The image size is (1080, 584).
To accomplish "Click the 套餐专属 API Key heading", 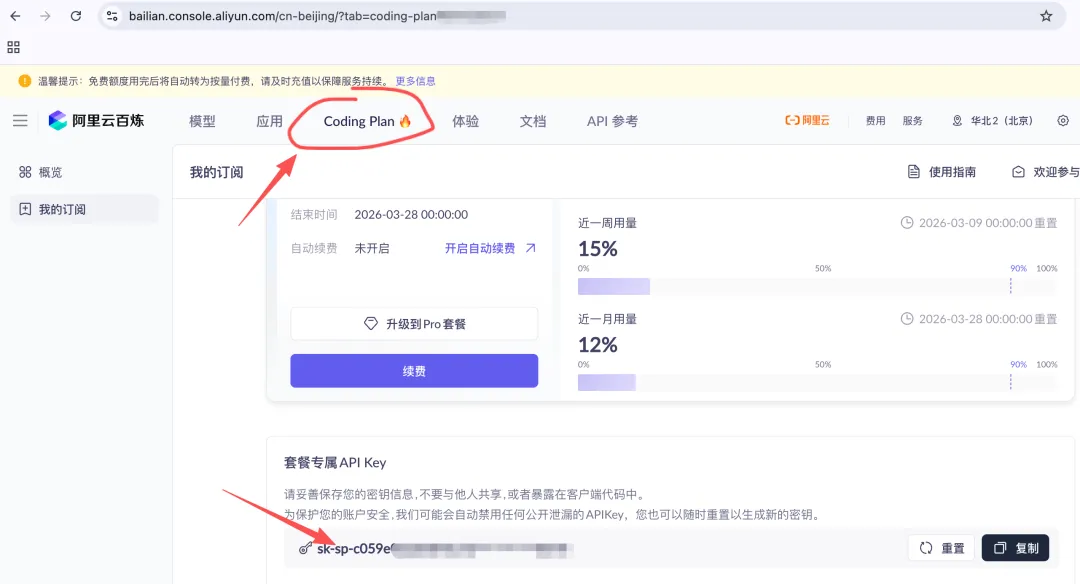I will pos(335,463).
